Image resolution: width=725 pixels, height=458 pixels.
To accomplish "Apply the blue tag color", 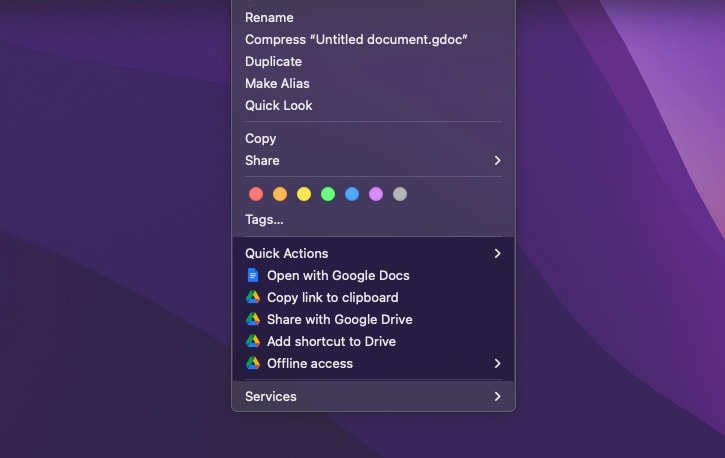I will click(352, 194).
